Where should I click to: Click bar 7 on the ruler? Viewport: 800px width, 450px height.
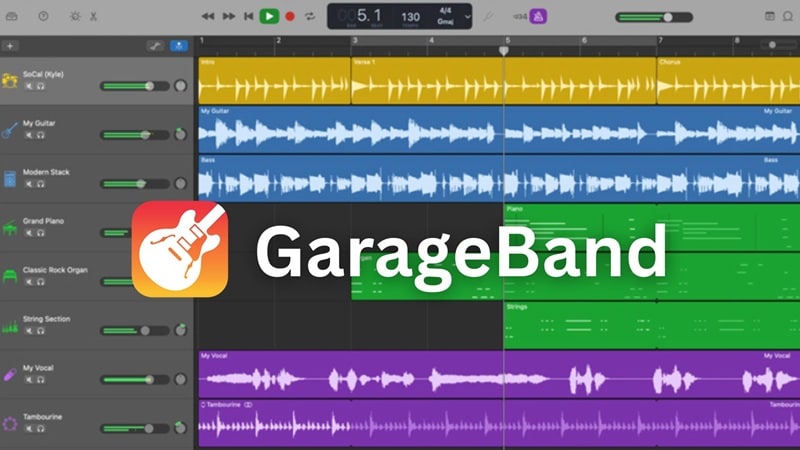pos(660,40)
